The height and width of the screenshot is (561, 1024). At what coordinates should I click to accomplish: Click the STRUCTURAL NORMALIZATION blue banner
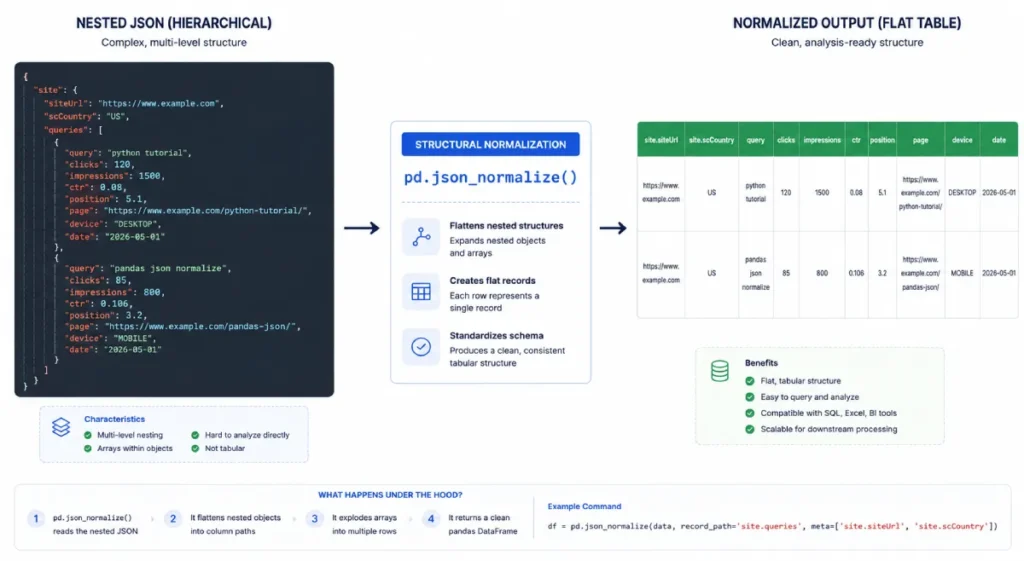pyautogui.click(x=490, y=144)
